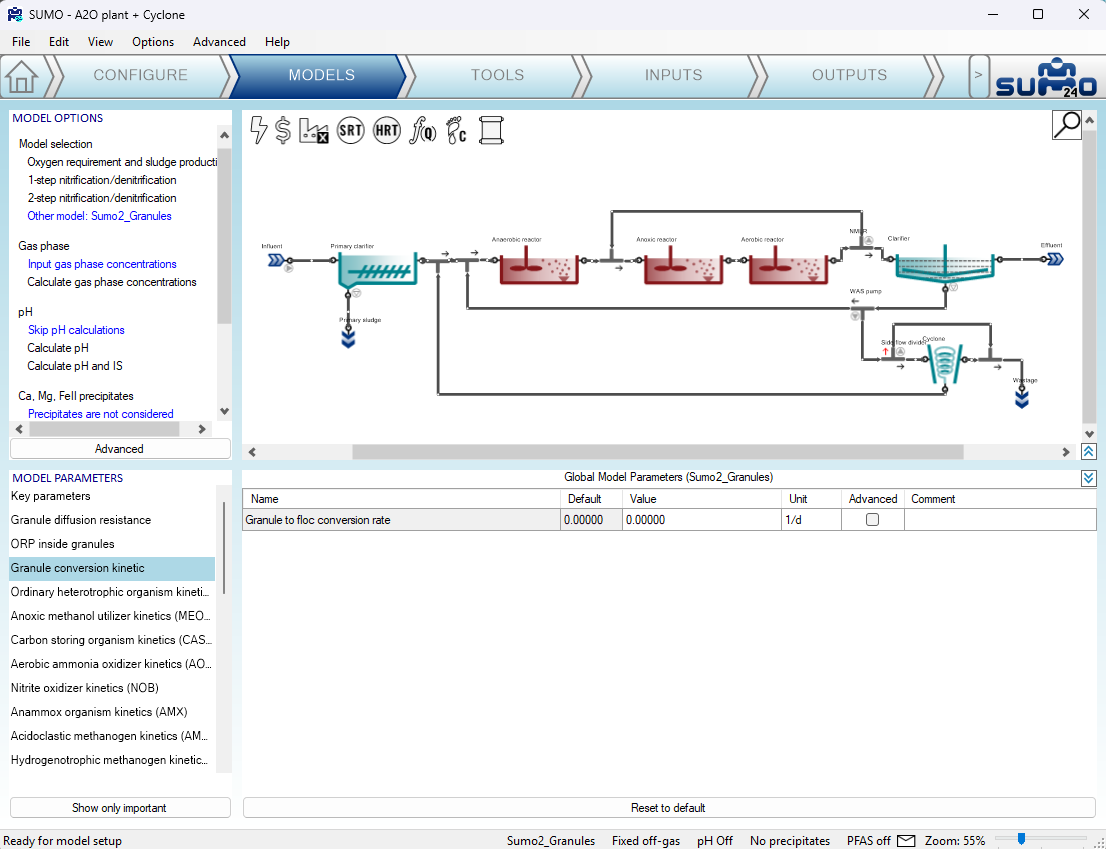Viewport: 1106px width, 849px height.
Task: Click the SRT circle icon
Action: coord(350,130)
